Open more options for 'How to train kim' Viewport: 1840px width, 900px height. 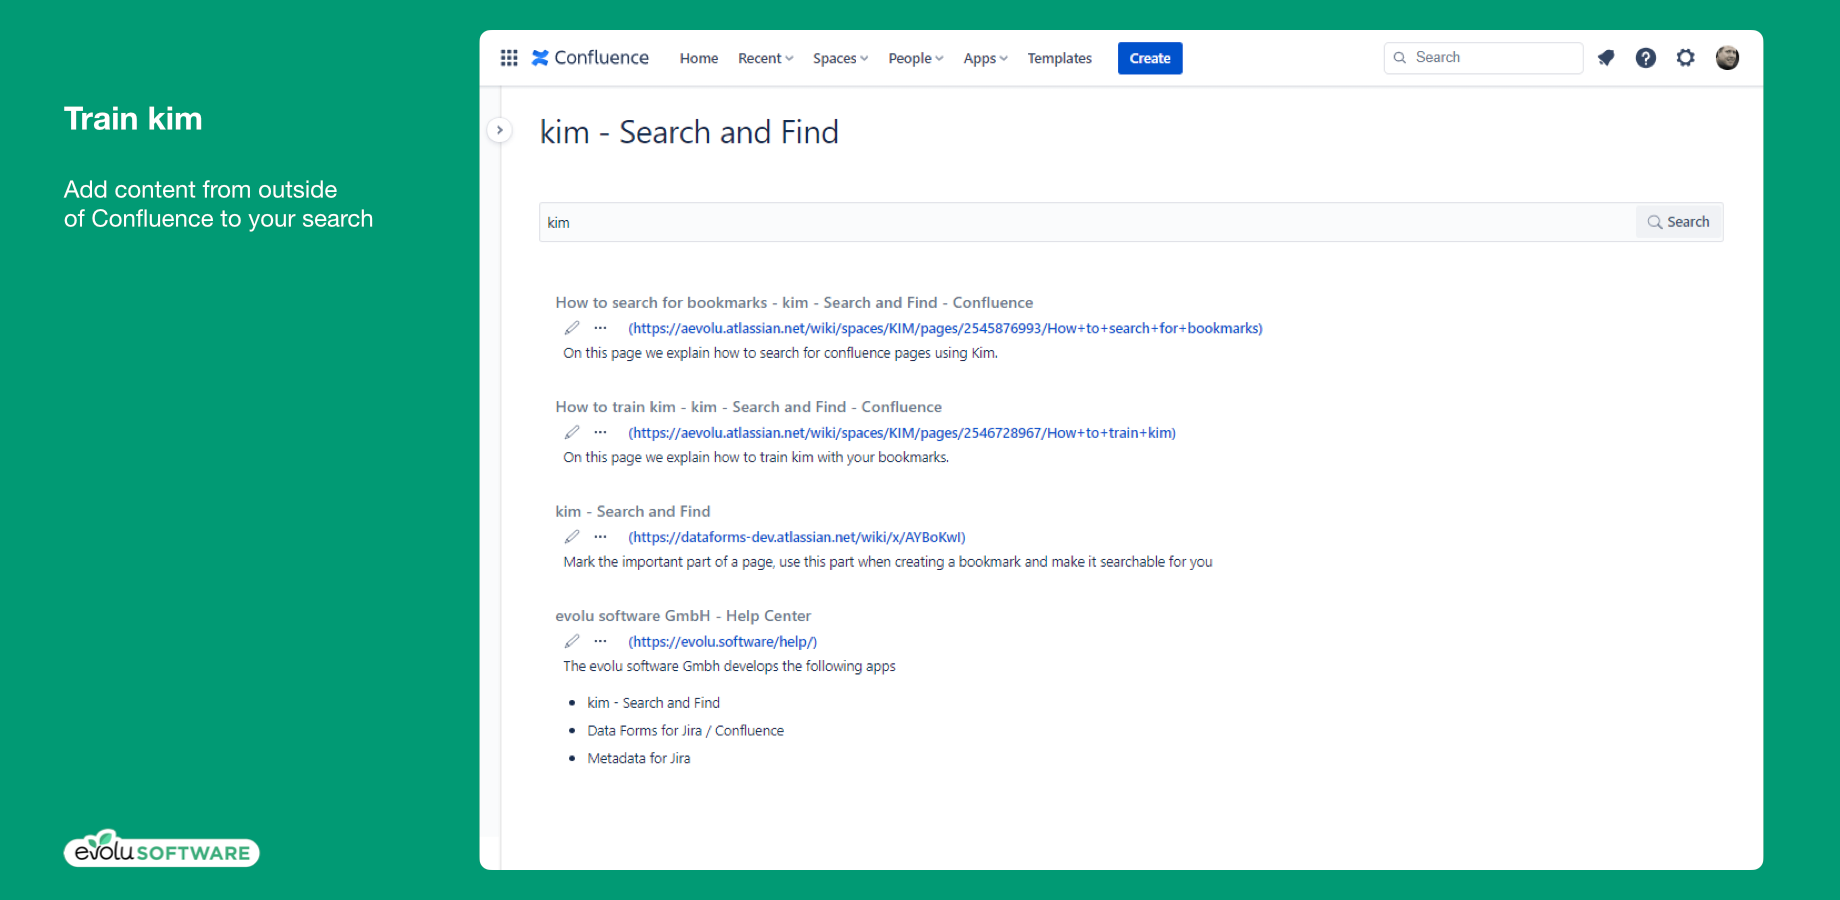(600, 432)
